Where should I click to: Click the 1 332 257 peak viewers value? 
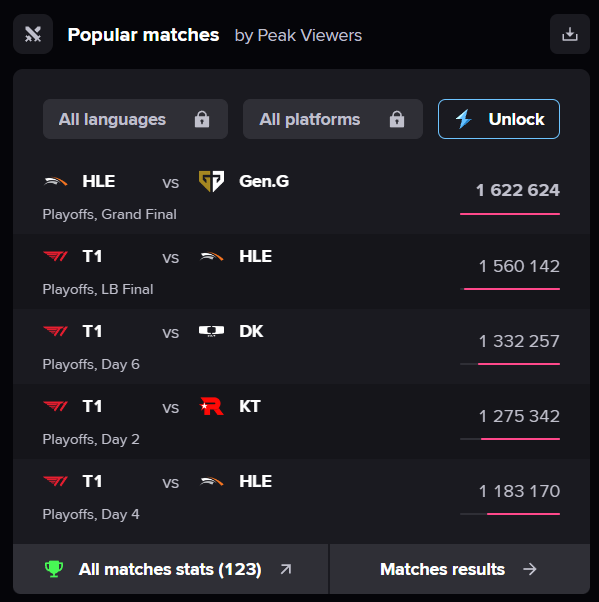(x=519, y=341)
